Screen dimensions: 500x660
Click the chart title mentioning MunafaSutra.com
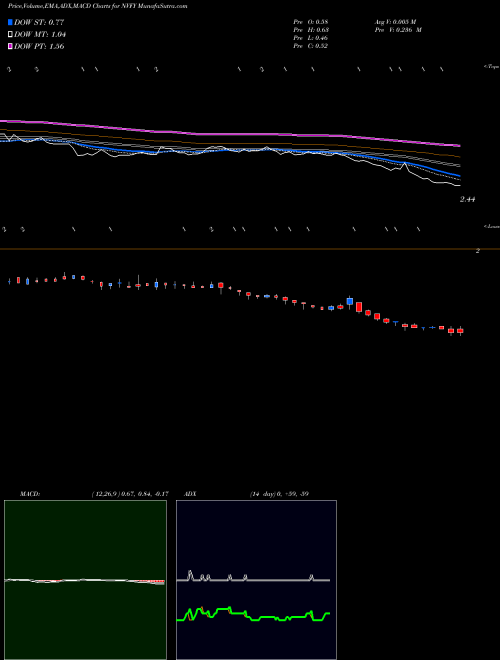click(x=98, y=6)
